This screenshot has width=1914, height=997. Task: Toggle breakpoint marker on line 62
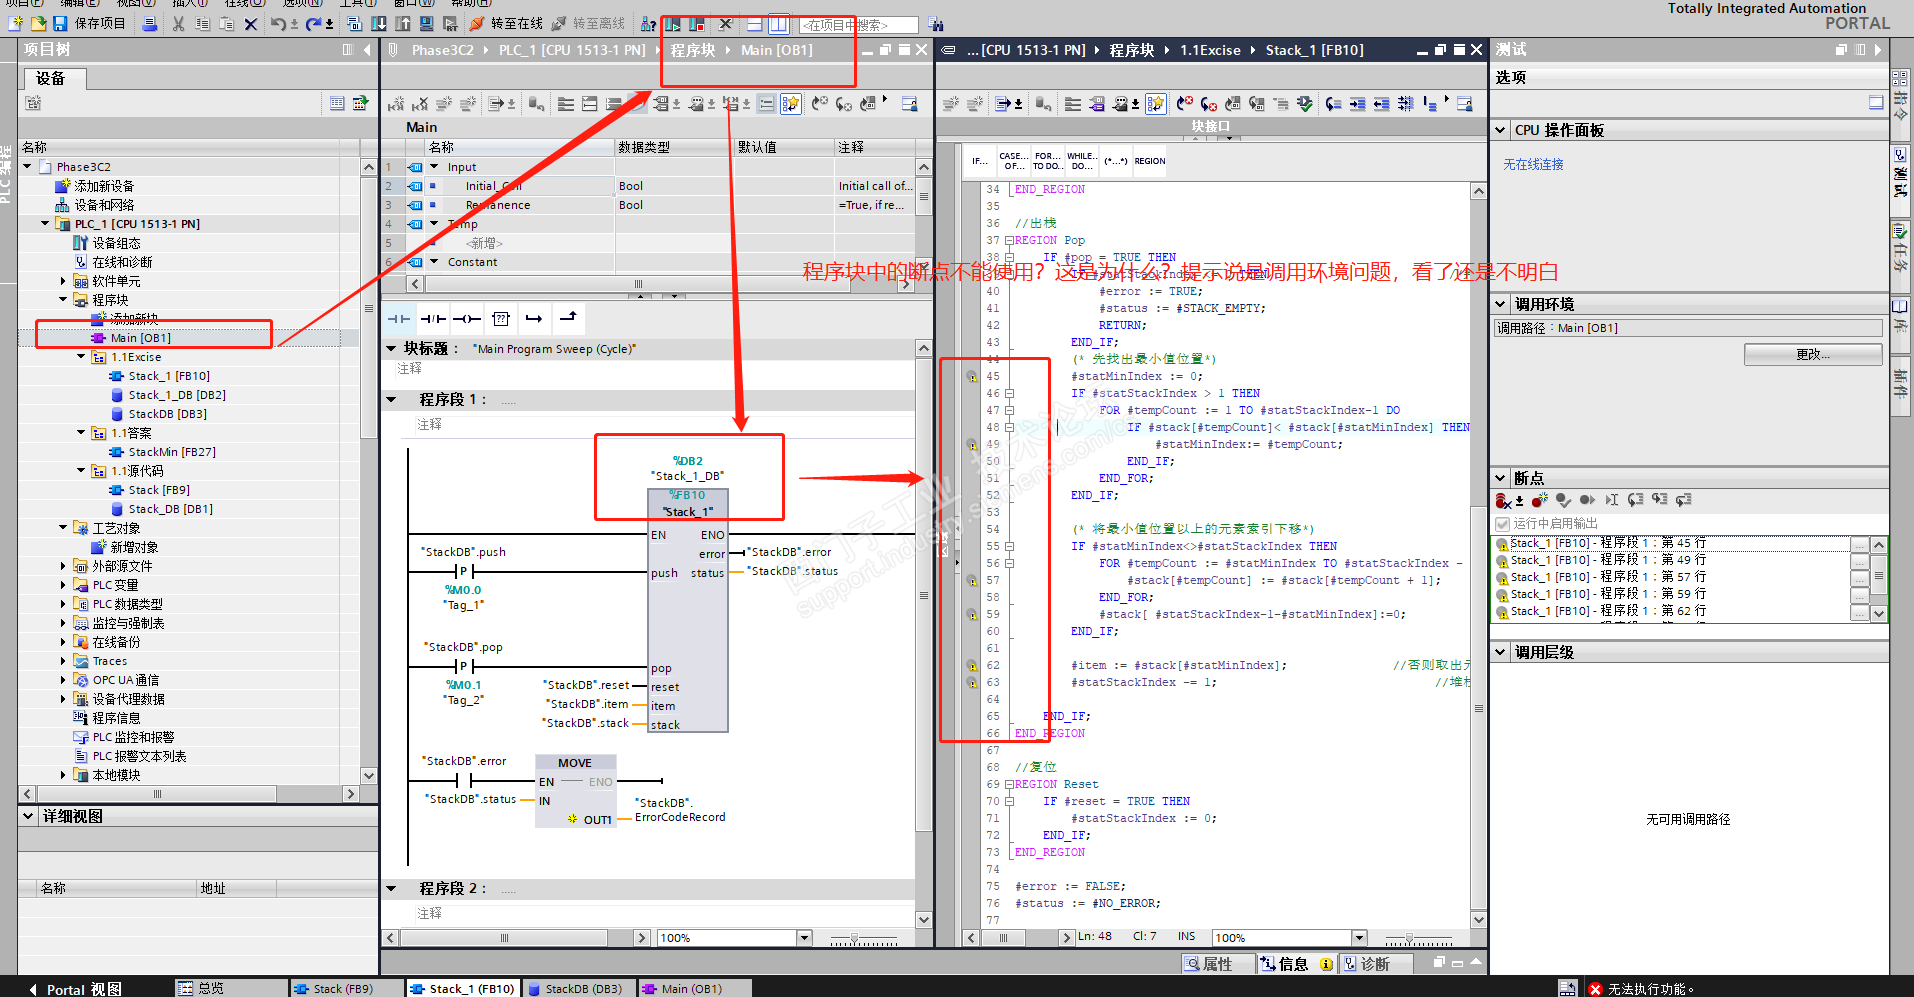971,665
